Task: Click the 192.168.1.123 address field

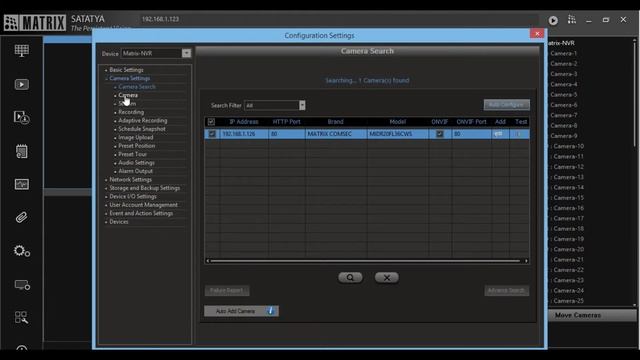Action: (x=160, y=19)
